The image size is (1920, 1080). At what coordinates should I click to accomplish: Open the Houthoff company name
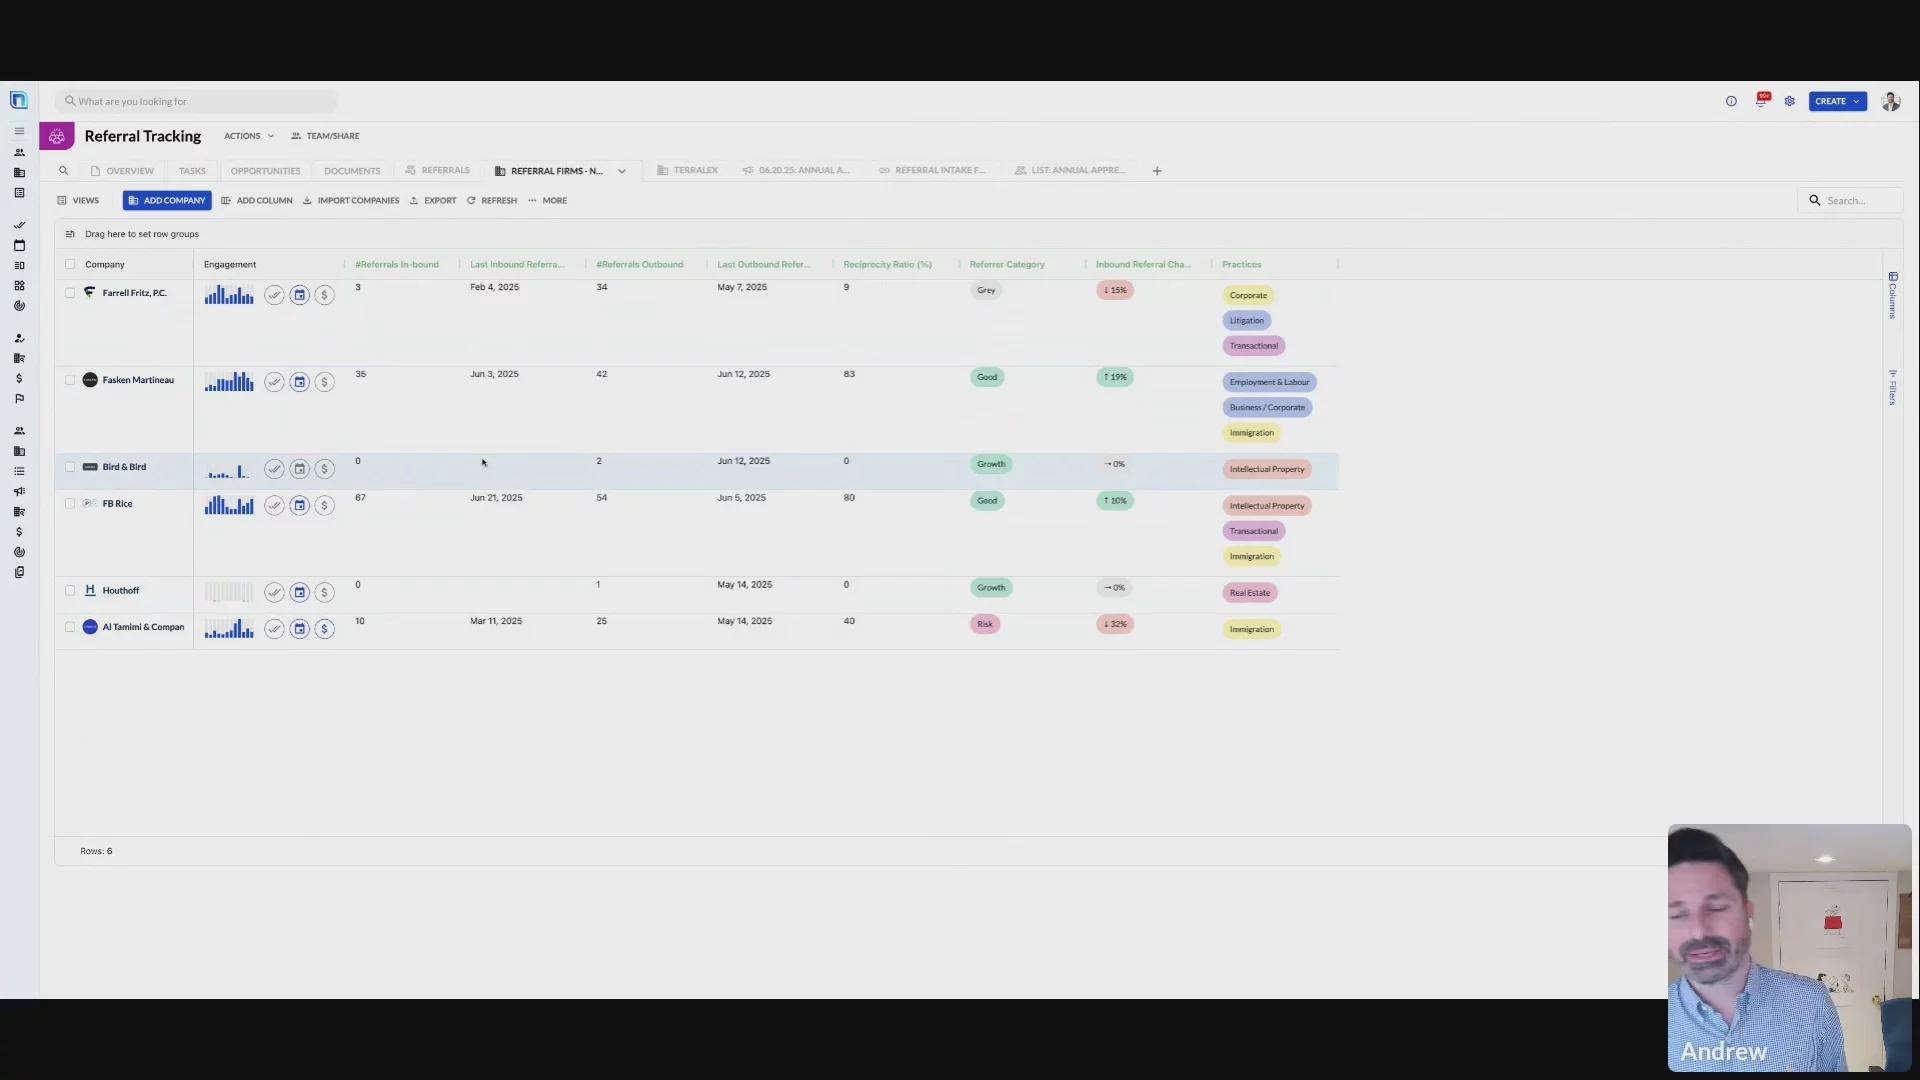click(x=121, y=591)
